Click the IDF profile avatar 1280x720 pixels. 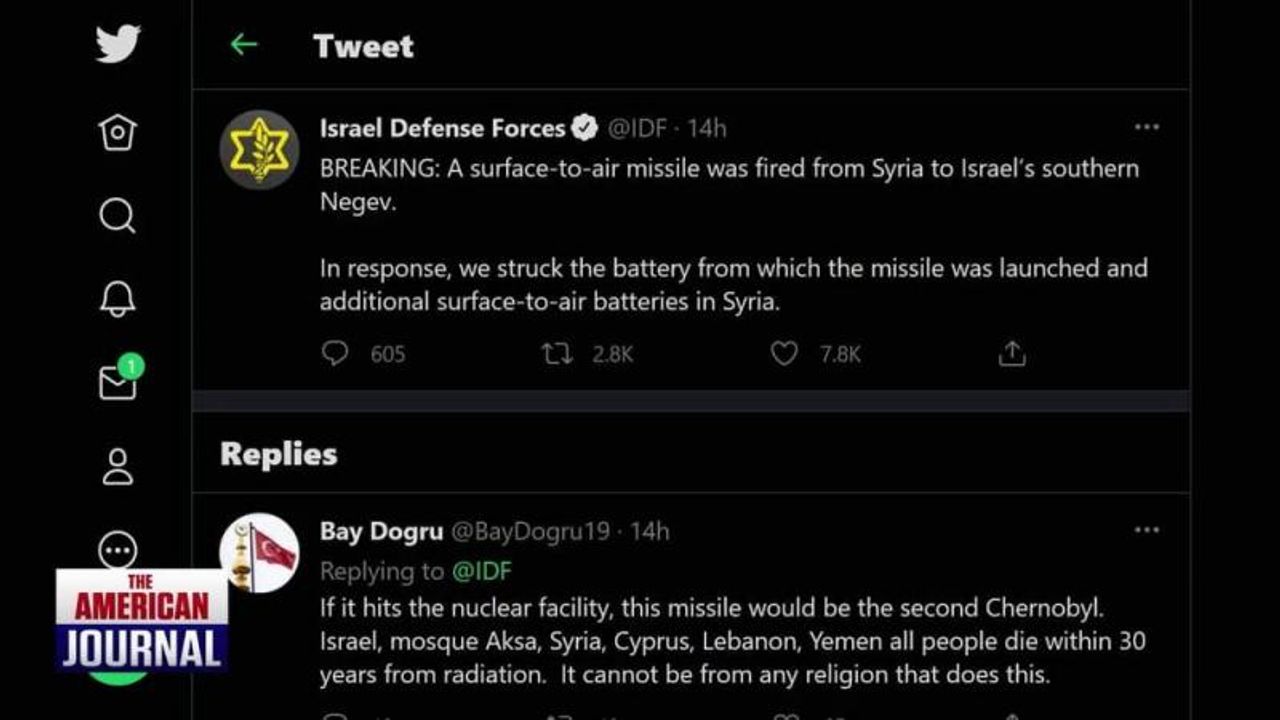[259, 150]
